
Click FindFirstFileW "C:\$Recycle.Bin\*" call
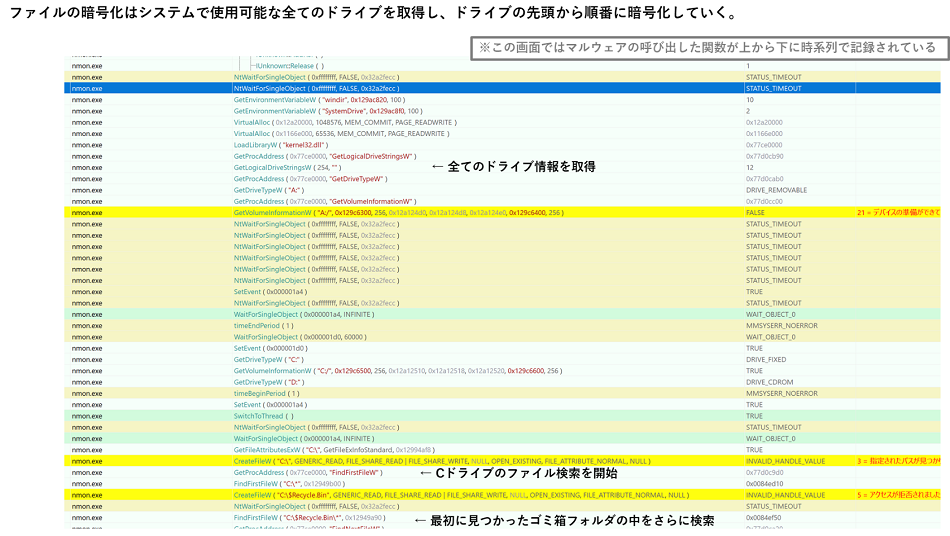tap(310, 518)
